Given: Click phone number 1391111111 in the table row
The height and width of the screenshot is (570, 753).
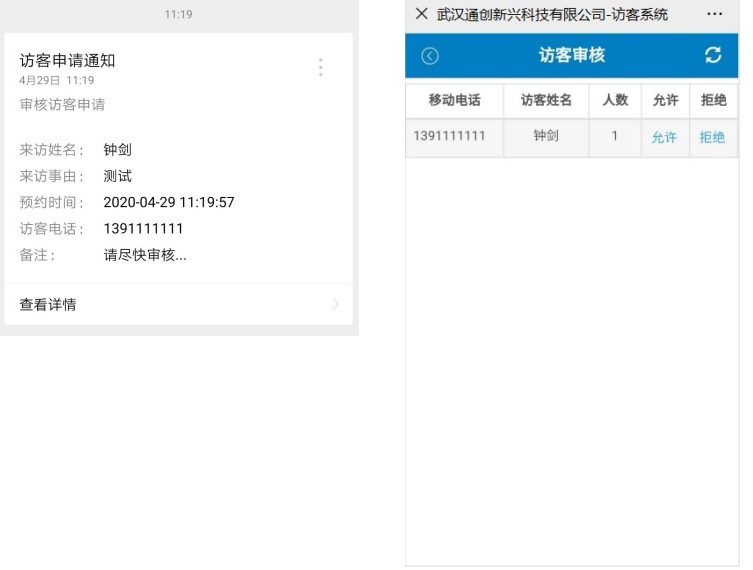Looking at the screenshot, I should pos(449,136).
